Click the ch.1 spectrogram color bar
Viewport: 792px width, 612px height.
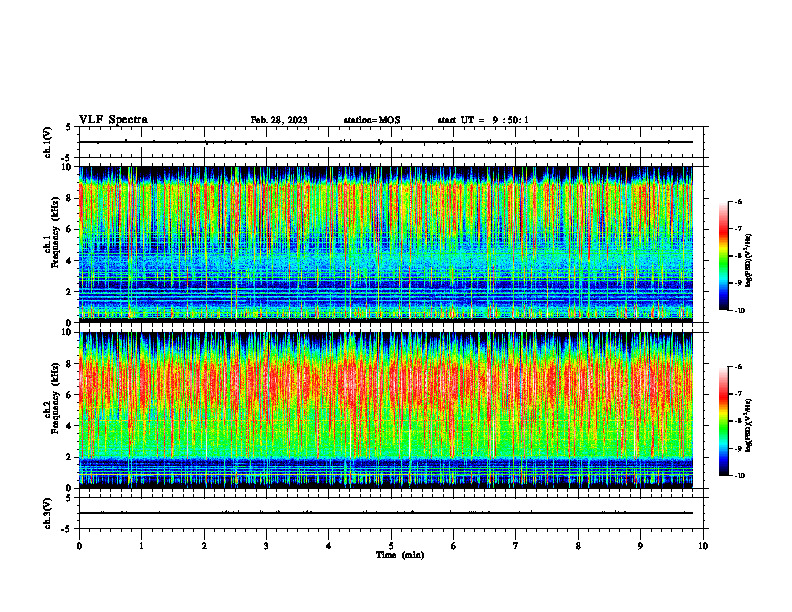pyautogui.click(x=723, y=256)
